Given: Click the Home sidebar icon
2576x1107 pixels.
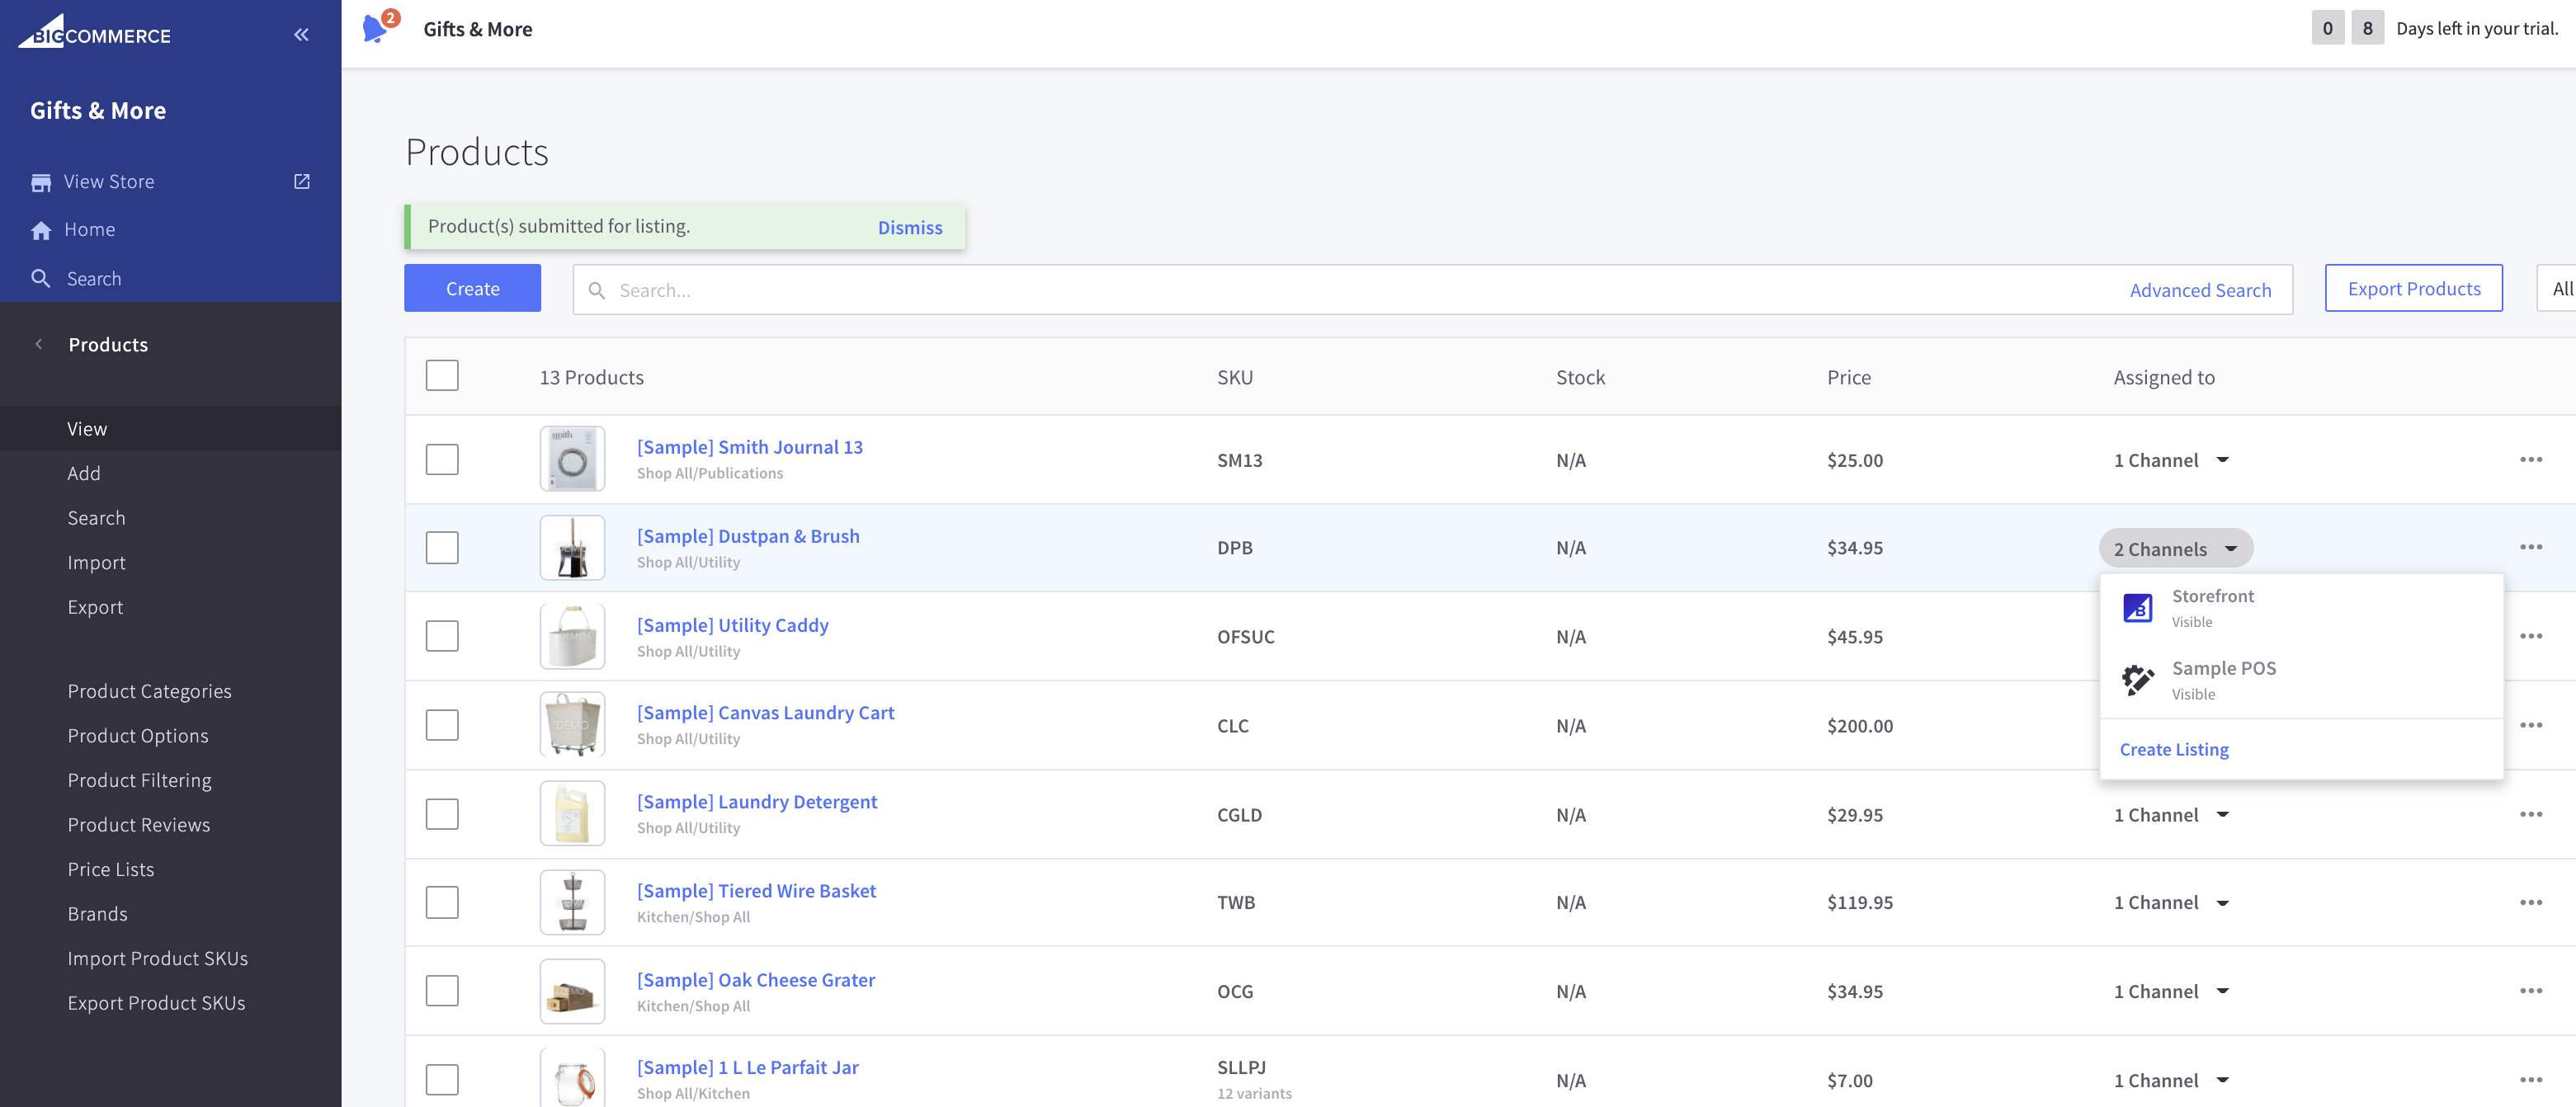Looking at the screenshot, I should tap(41, 228).
